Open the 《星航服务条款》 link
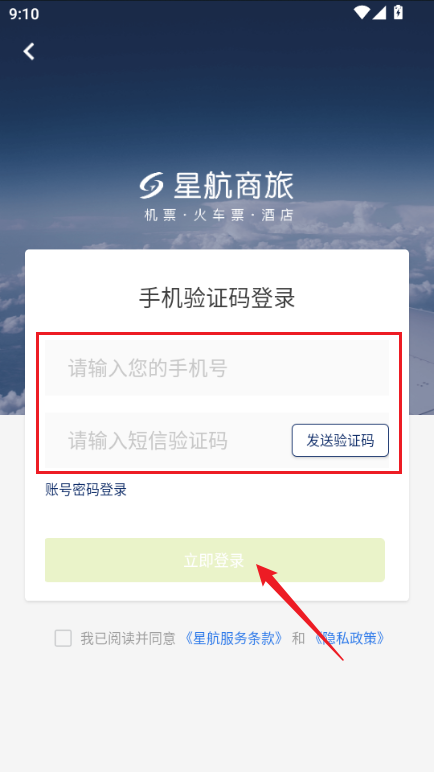This screenshot has width=434, height=772. (234, 639)
